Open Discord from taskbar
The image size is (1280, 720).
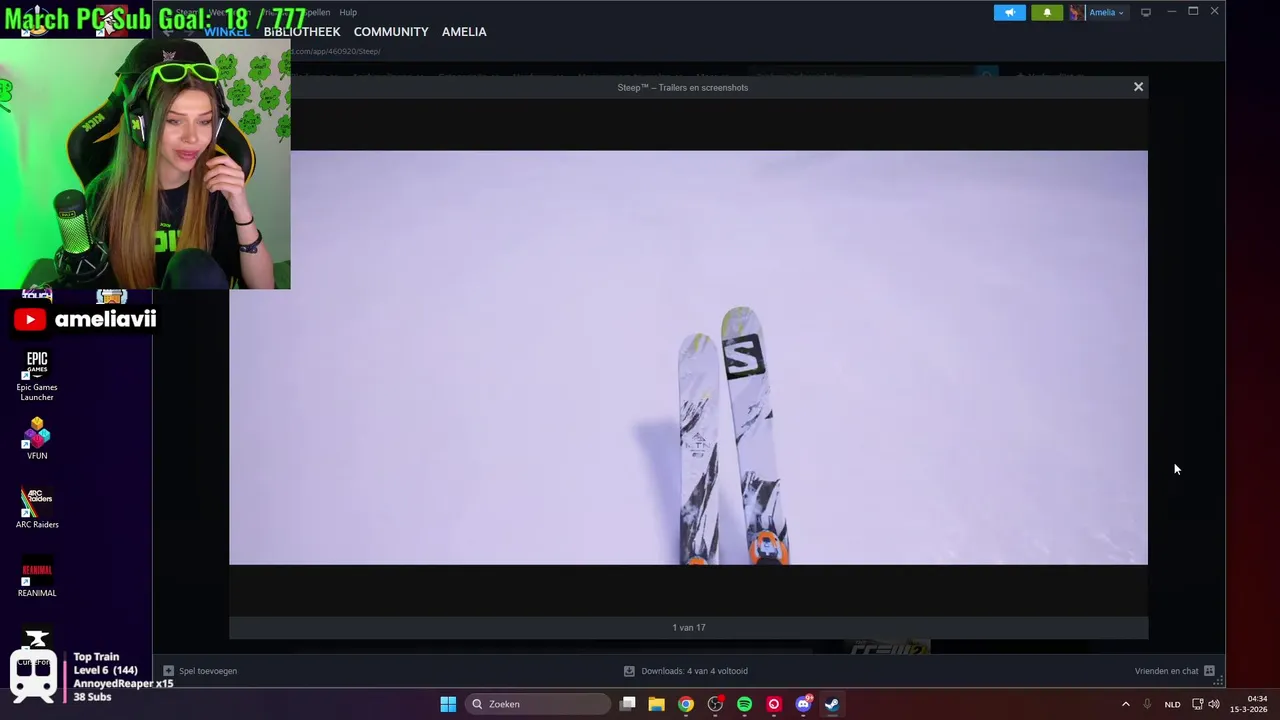click(x=803, y=704)
